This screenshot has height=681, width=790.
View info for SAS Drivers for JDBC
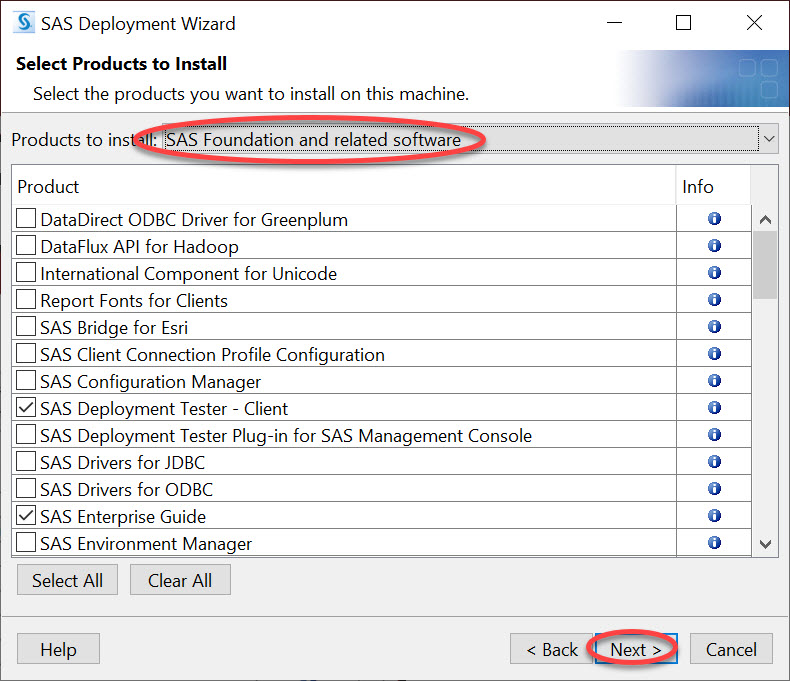pos(714,462)
